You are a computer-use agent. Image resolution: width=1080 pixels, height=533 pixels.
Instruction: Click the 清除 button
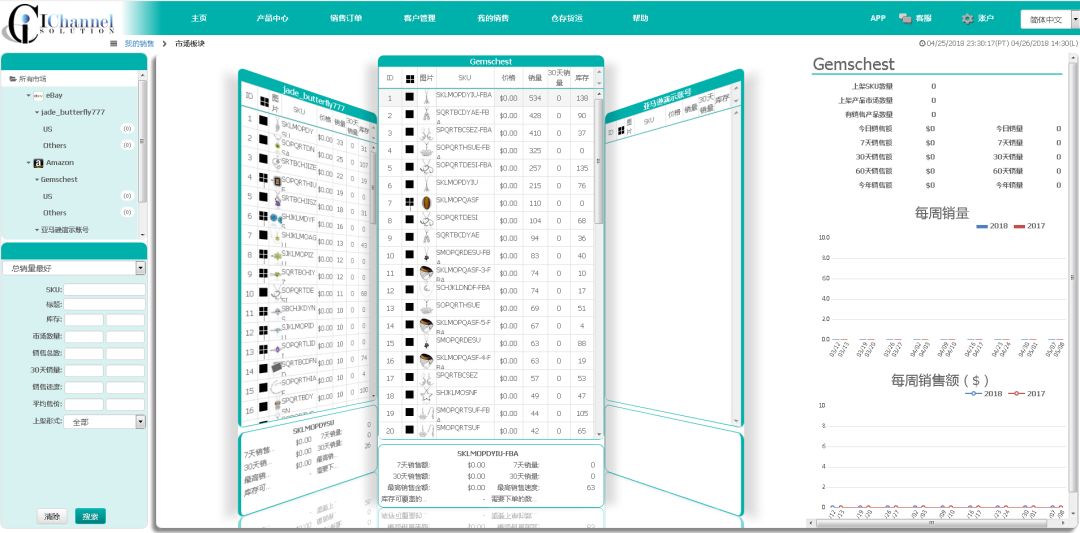tap(52, 516)
